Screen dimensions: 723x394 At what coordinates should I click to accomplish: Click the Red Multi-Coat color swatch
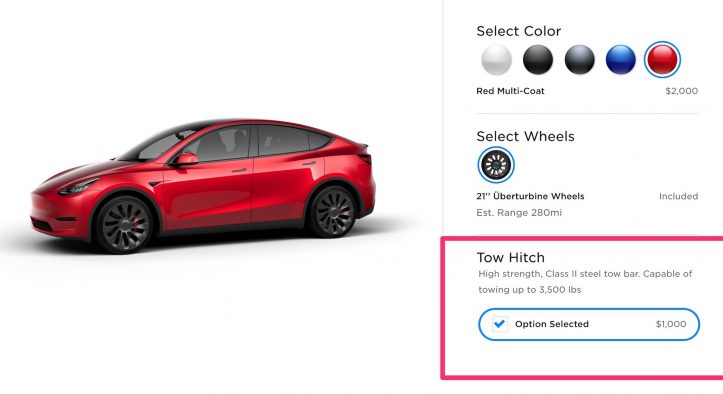pos(662,60)
